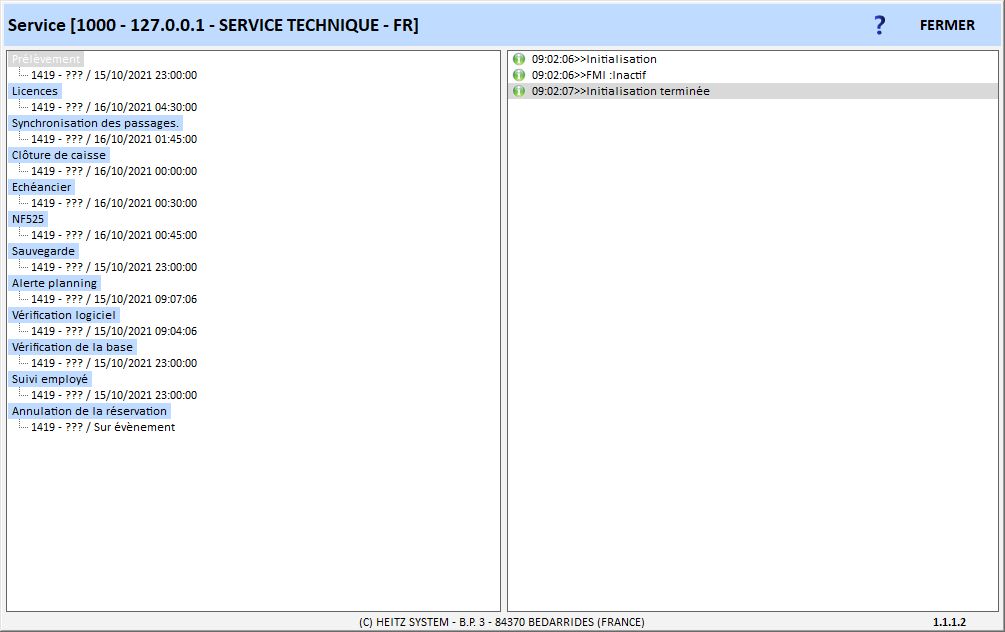The width and height of the screenshot is (1005, 632).
Task: Select the Vérification logiciel node
Action: [64, 315]
